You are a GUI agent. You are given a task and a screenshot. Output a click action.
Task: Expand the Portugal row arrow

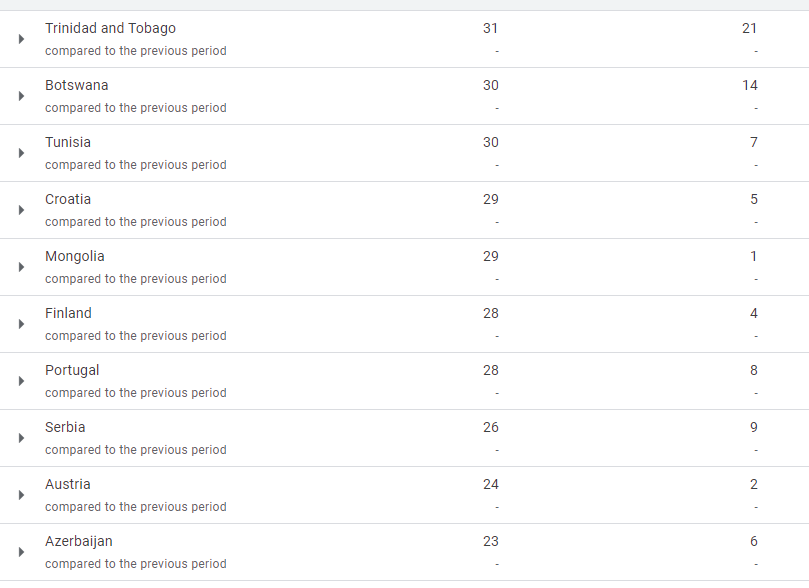pos(21,381)
